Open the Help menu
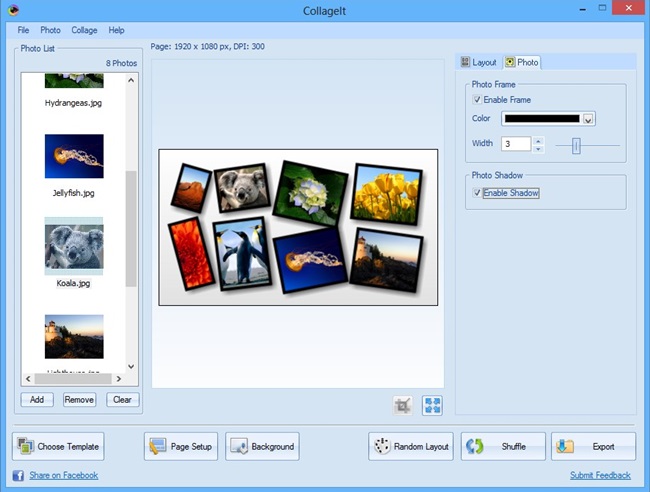650x492 pixels. tap(116, 30)
